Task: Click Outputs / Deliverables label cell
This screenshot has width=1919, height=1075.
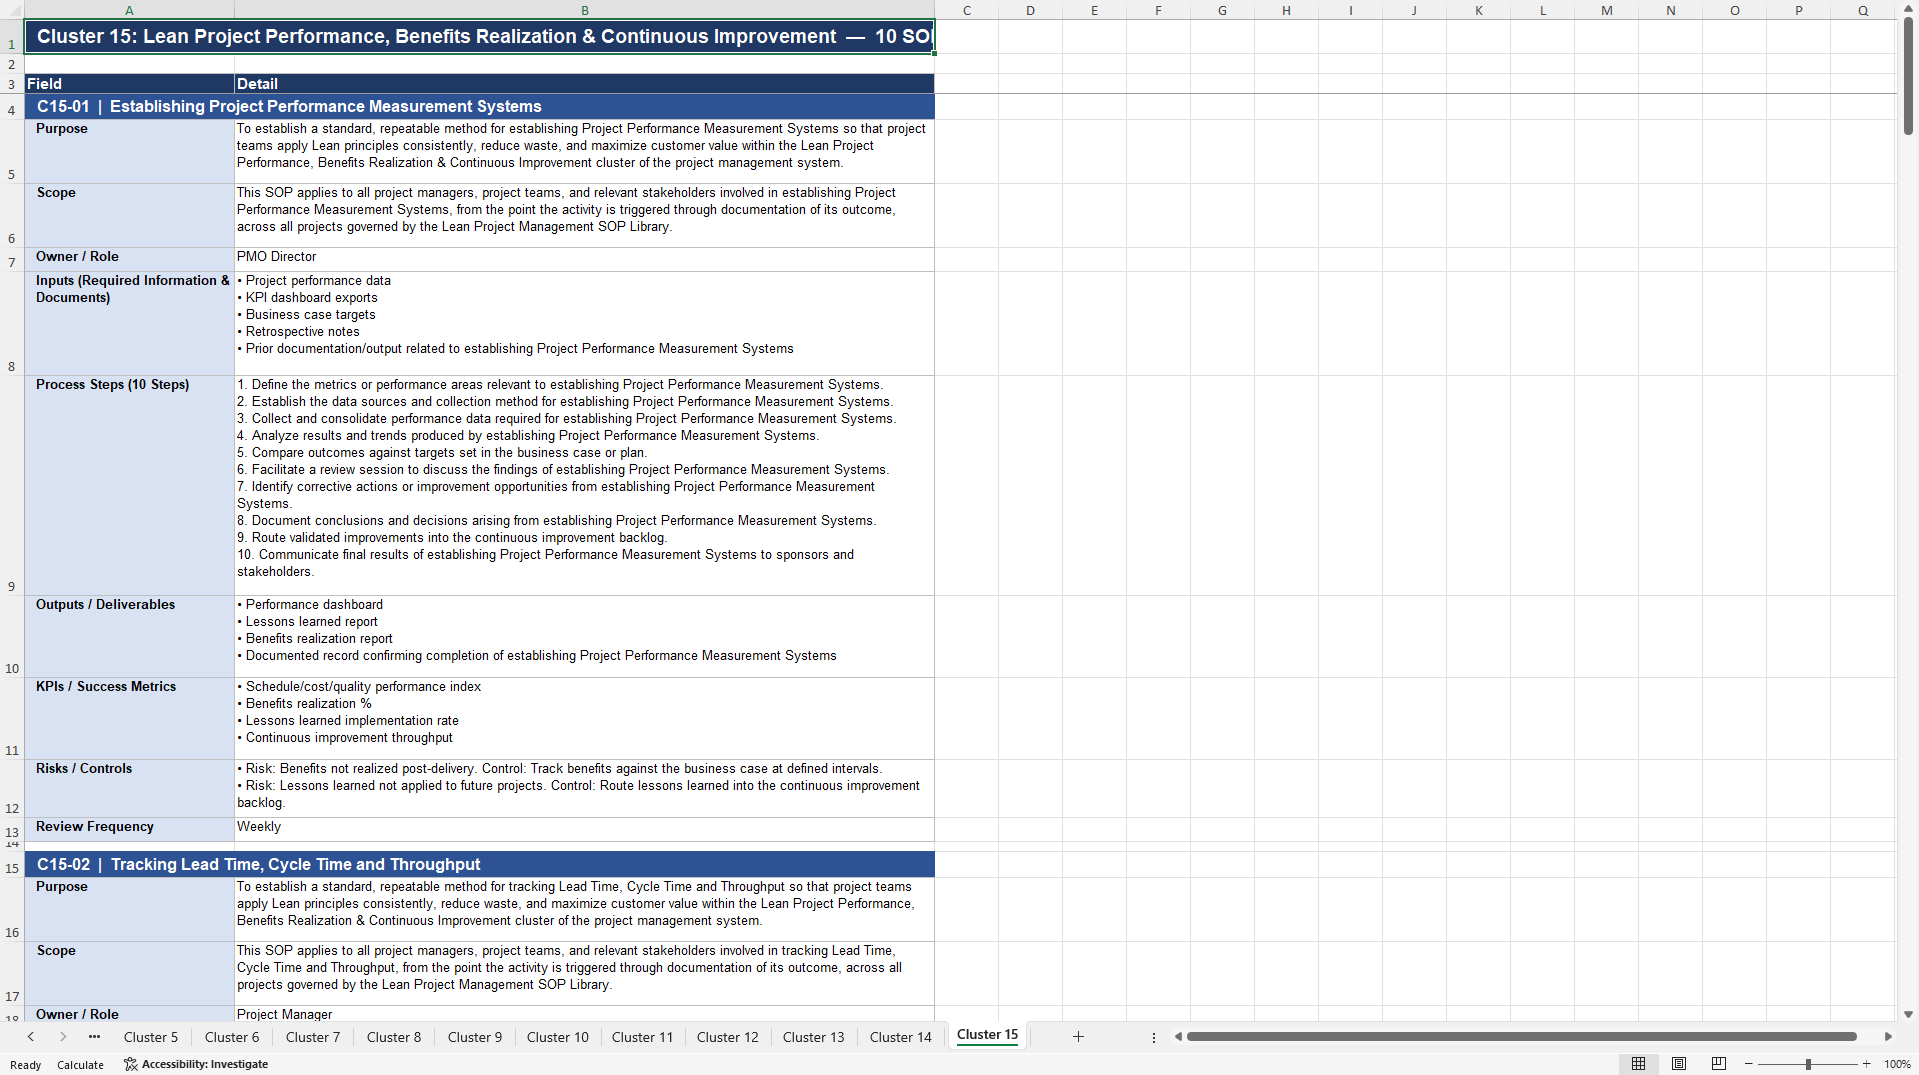Action: 130,636
